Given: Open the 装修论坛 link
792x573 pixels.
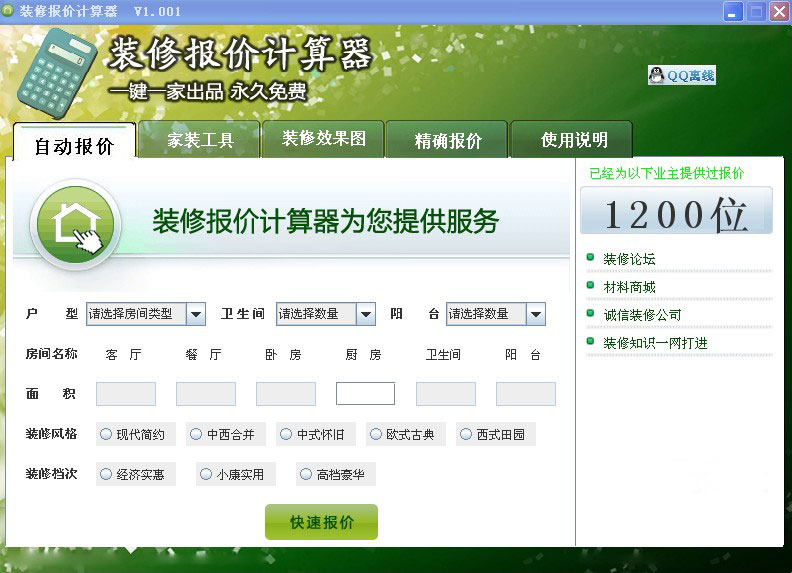Looking at the screenshot, I should 629,259.
